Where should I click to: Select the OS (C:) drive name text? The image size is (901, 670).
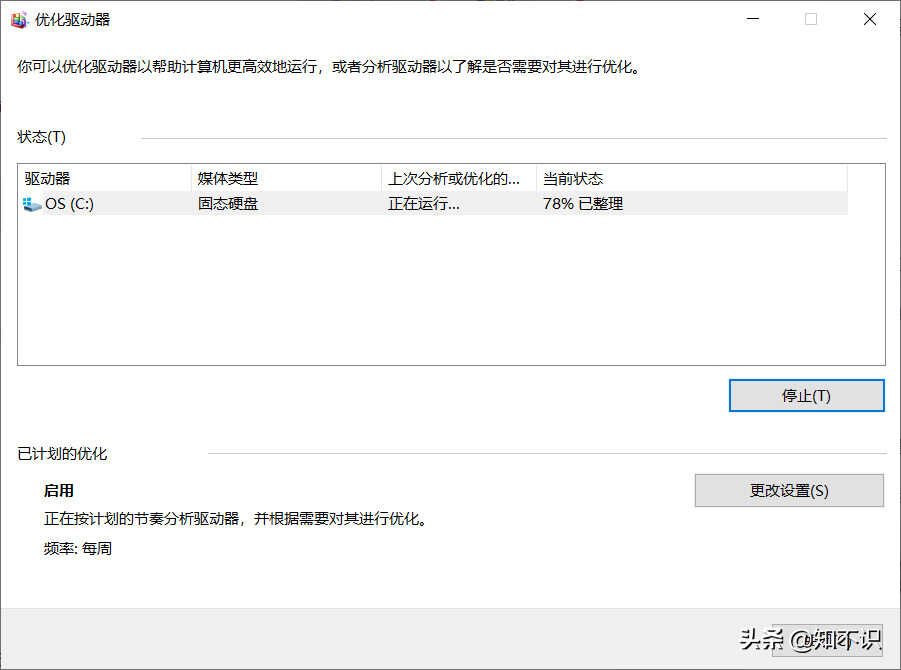70,204
